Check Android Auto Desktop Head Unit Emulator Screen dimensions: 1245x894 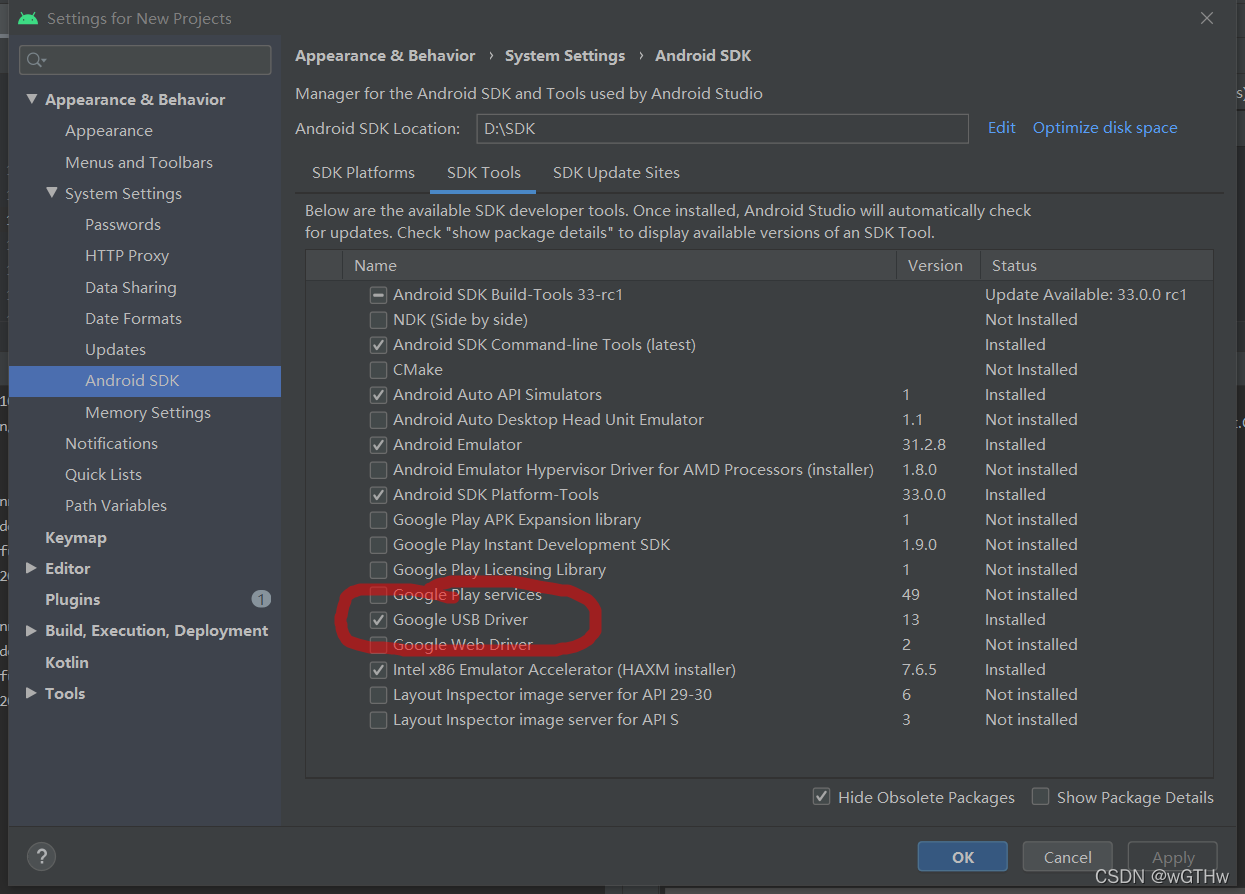pos(378,420)
